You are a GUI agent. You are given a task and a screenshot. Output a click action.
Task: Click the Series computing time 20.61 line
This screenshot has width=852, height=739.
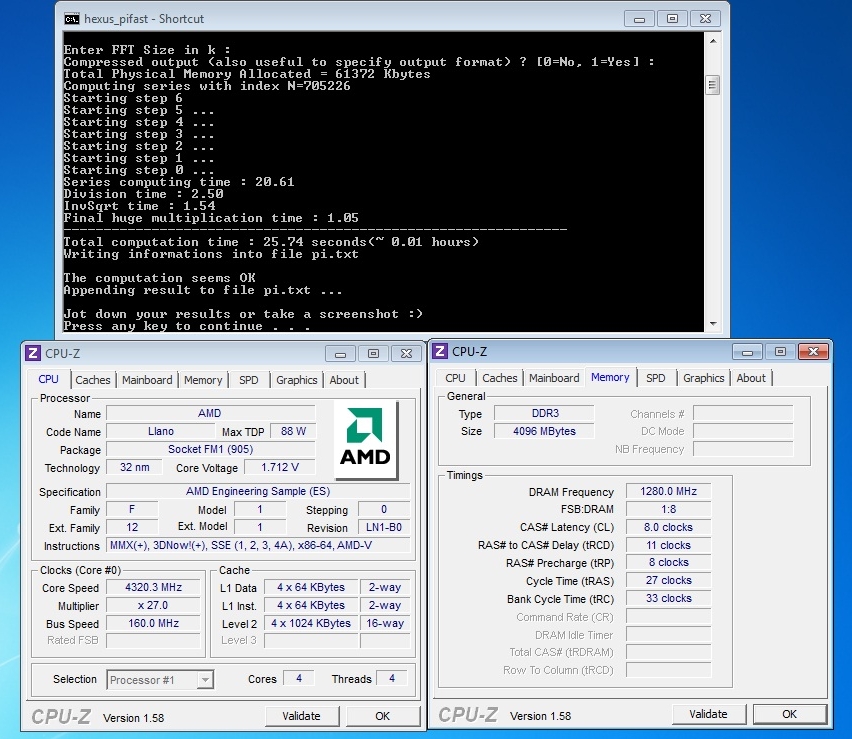click(179, 182)
